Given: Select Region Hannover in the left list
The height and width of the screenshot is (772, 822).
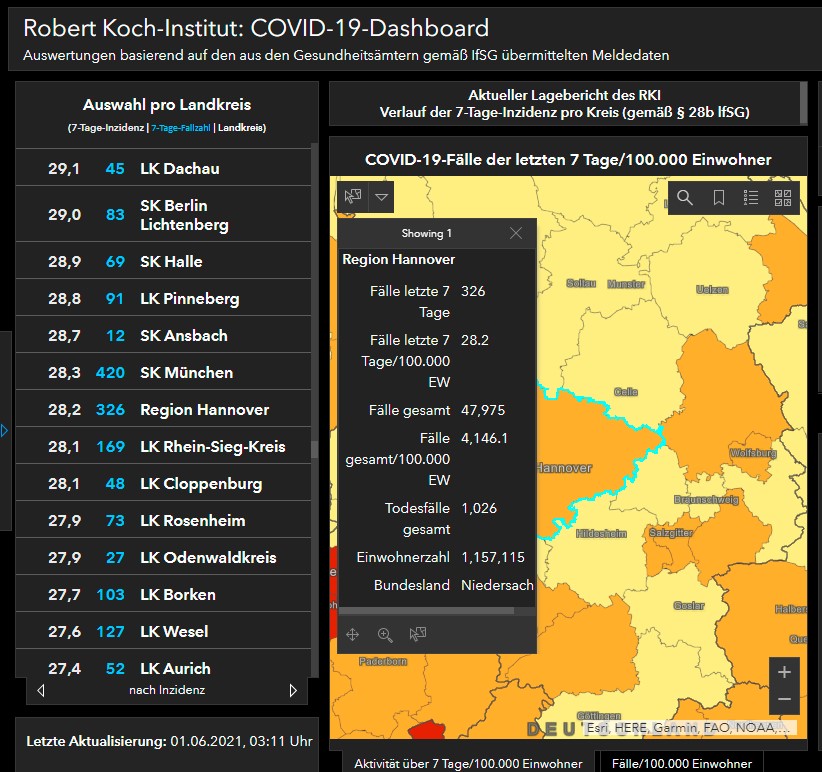Looking at the screenshot, I should pos(163,409).
